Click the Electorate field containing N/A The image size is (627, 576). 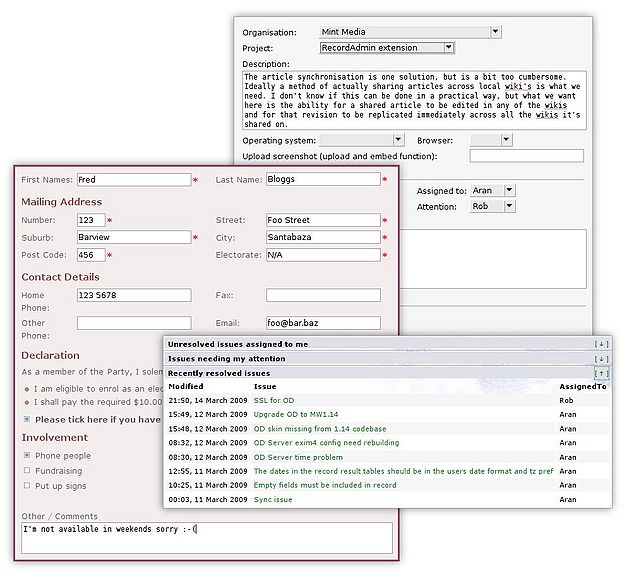323,255
